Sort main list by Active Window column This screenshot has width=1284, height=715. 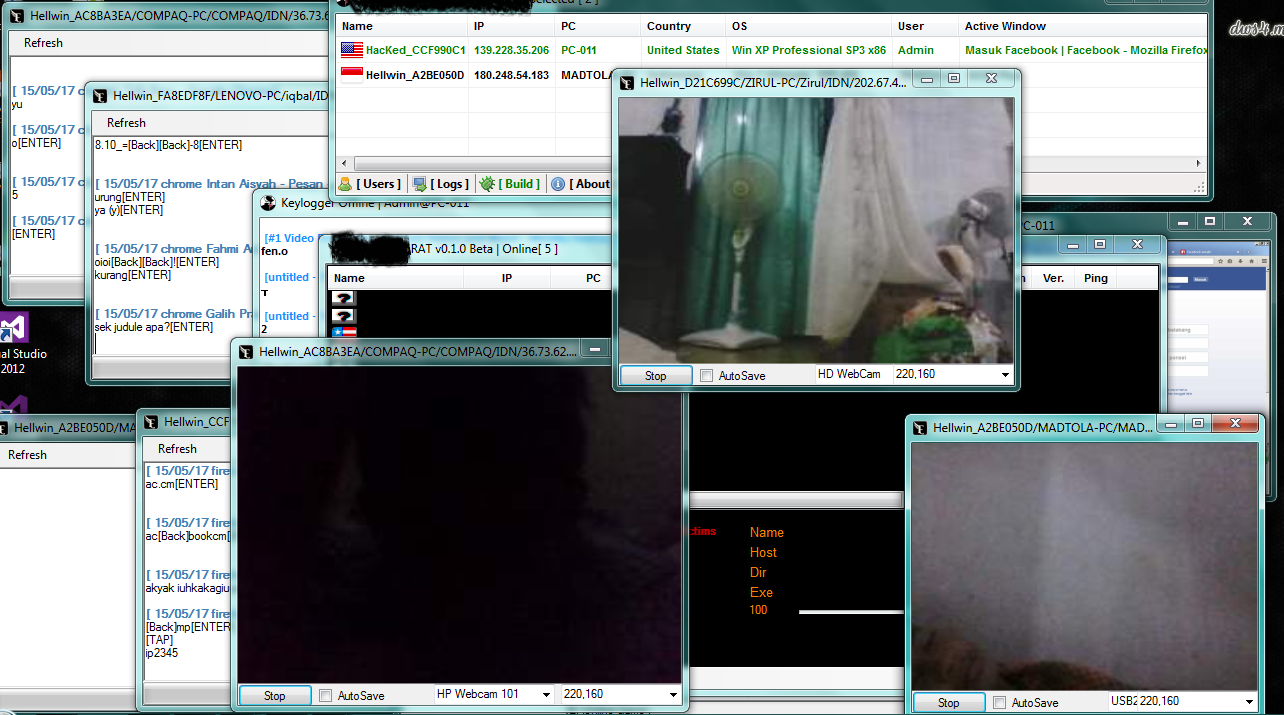tap(1084, 26)
